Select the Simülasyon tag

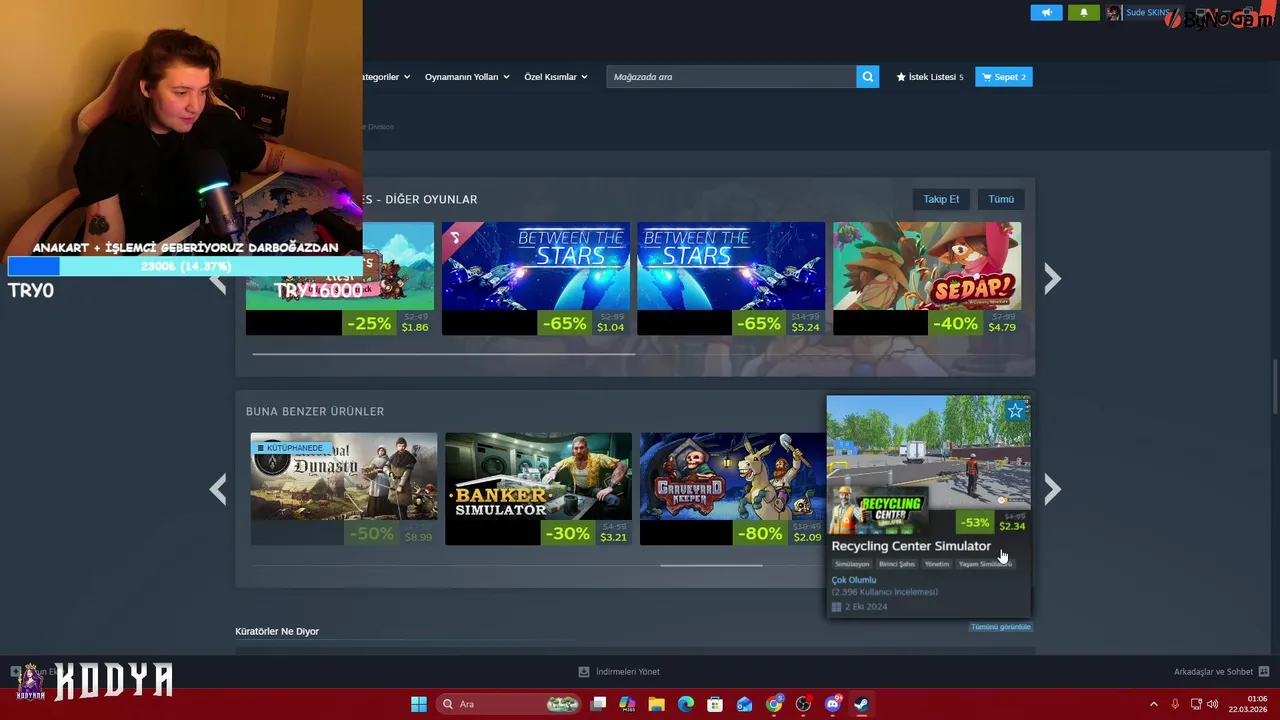click(x=852, y=564)
